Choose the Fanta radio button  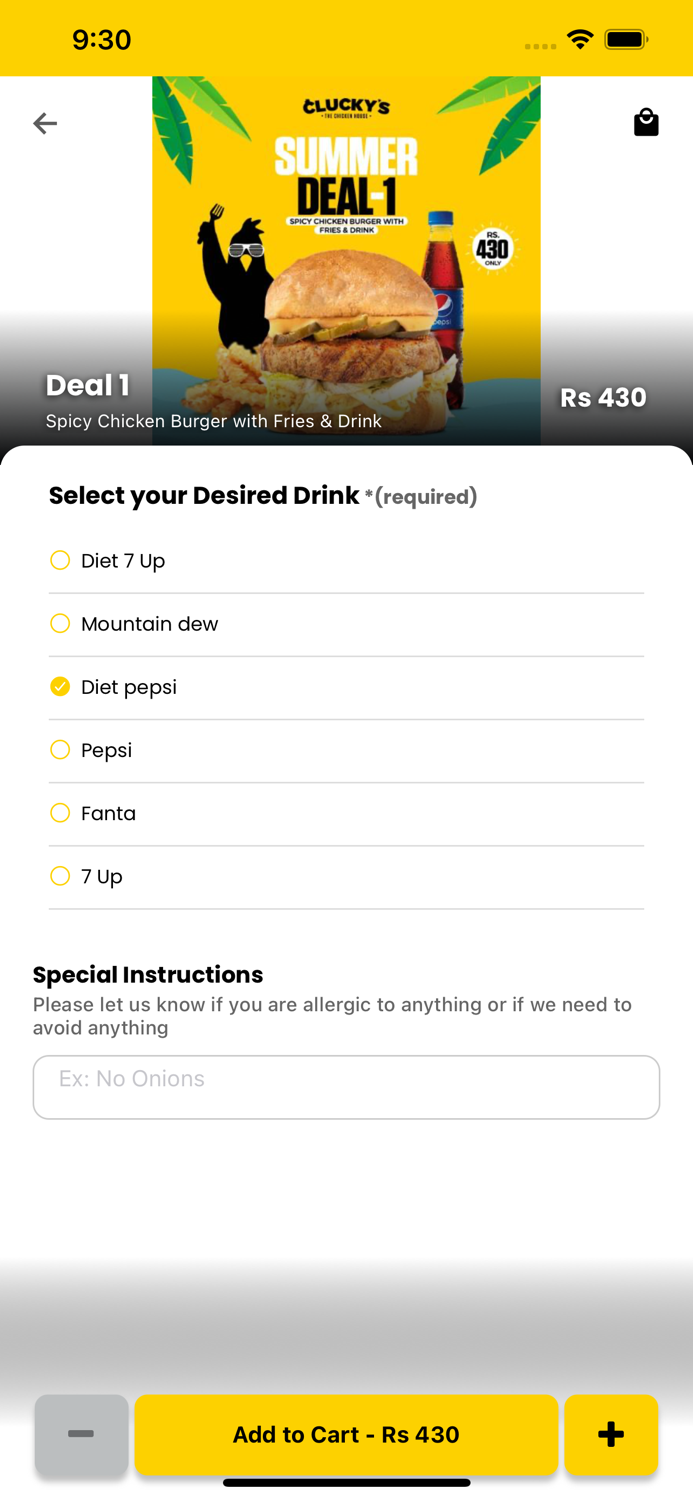60,813
